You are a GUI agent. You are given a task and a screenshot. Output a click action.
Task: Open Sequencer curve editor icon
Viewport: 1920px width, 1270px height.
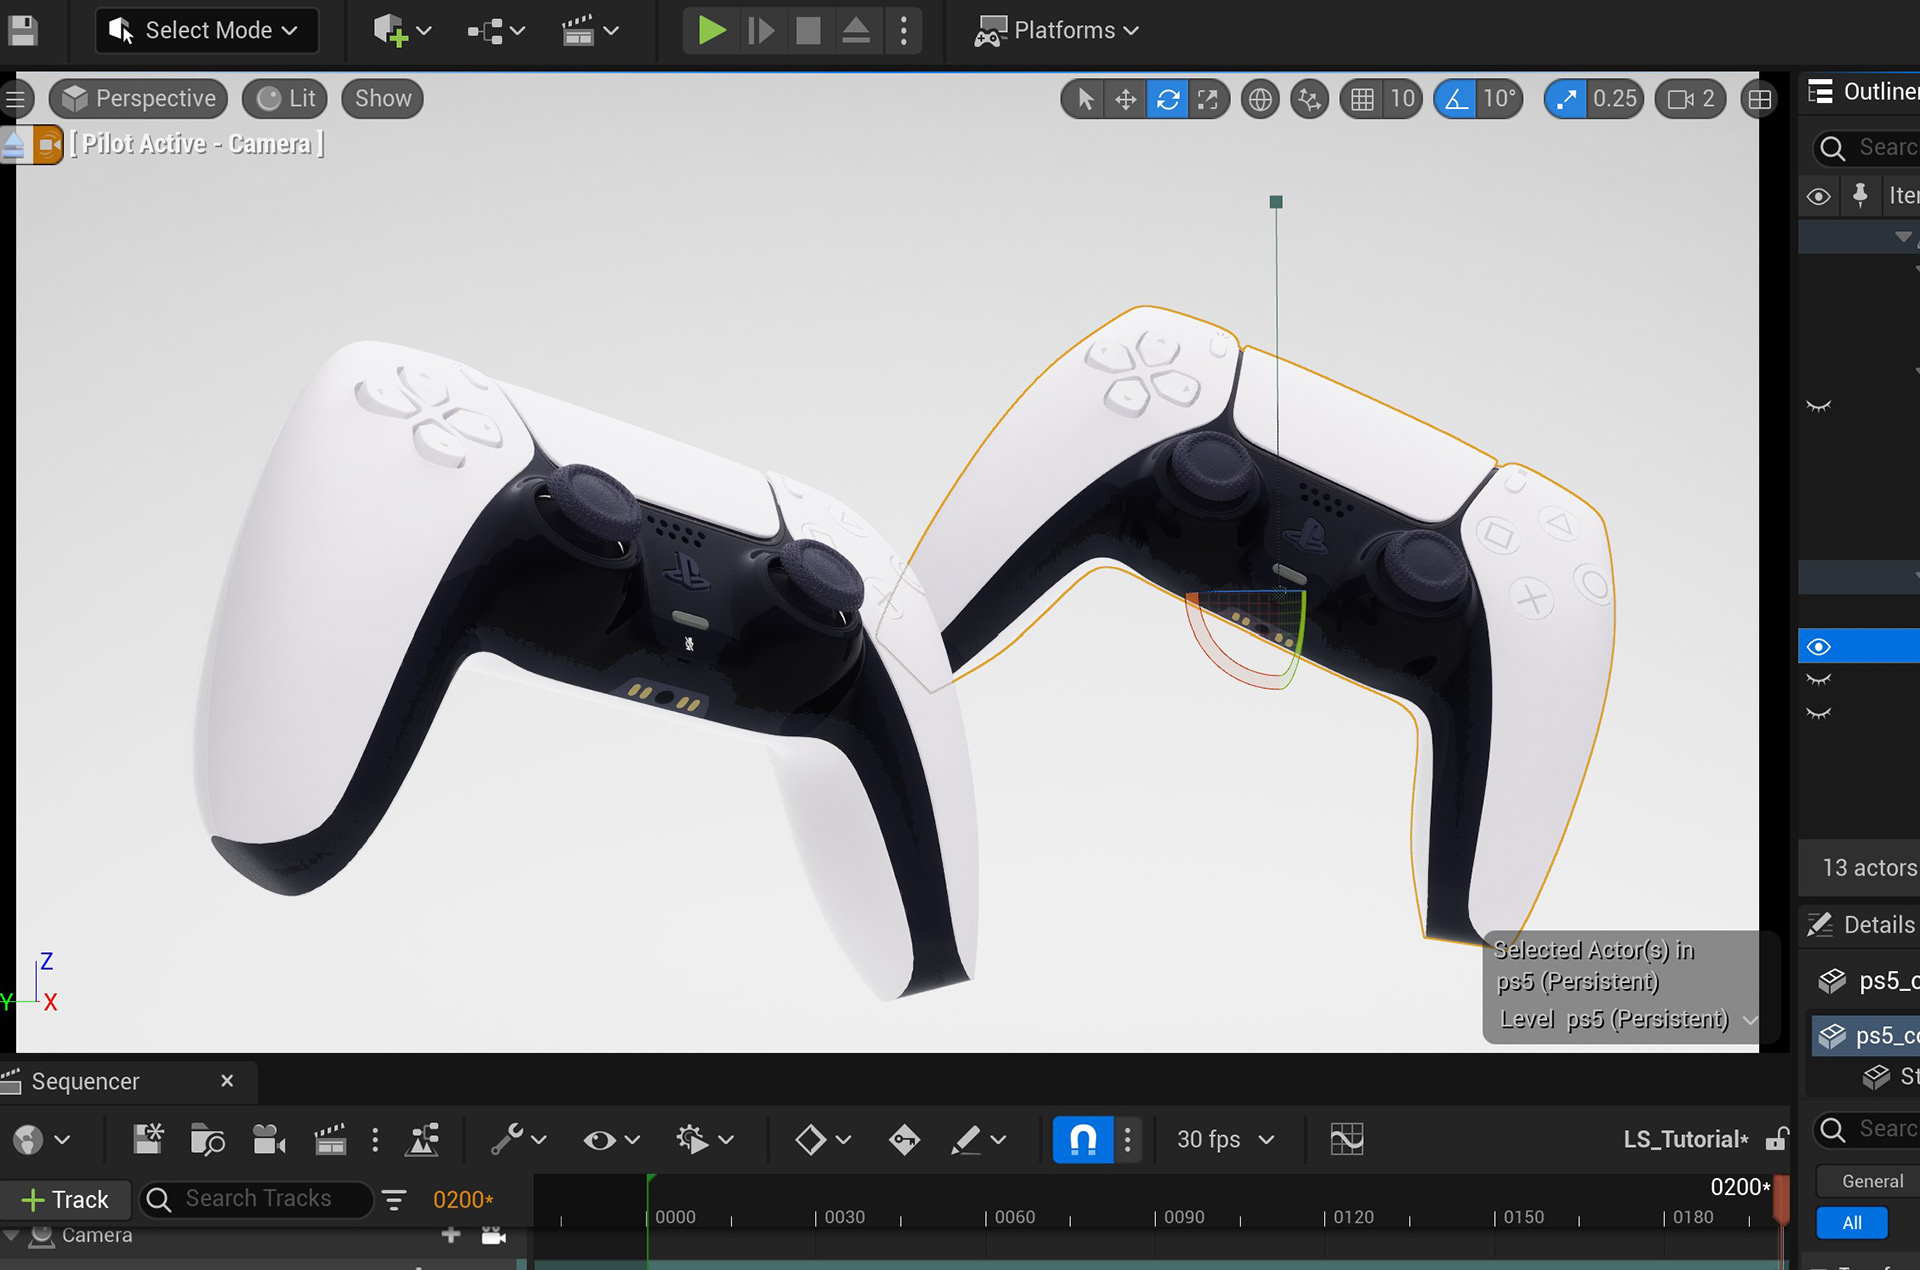tap(1347, 1139)
